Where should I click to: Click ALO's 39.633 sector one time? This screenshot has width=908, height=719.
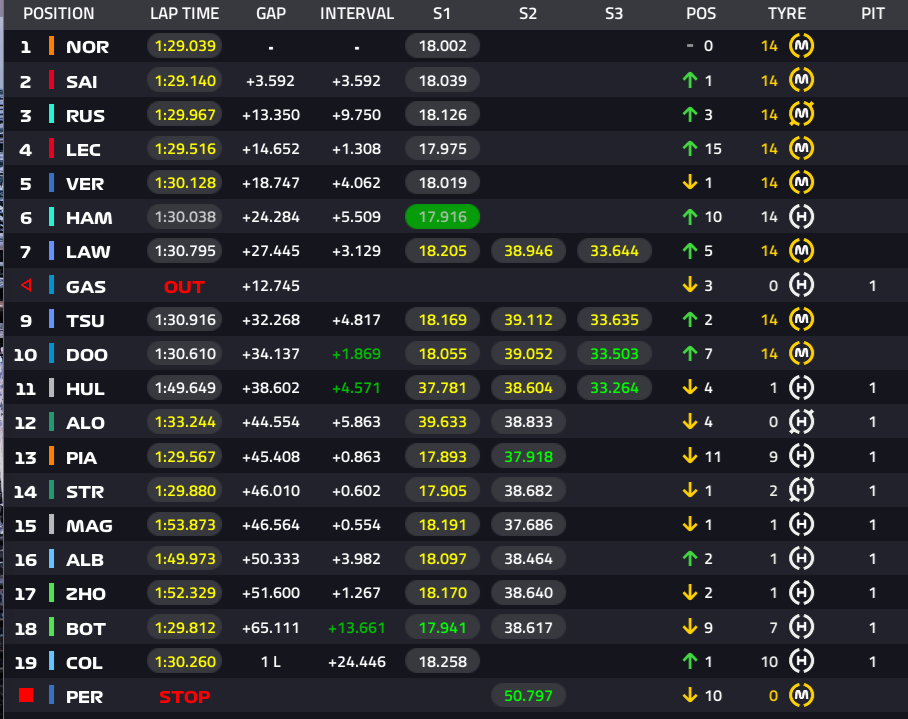[442, 421]
